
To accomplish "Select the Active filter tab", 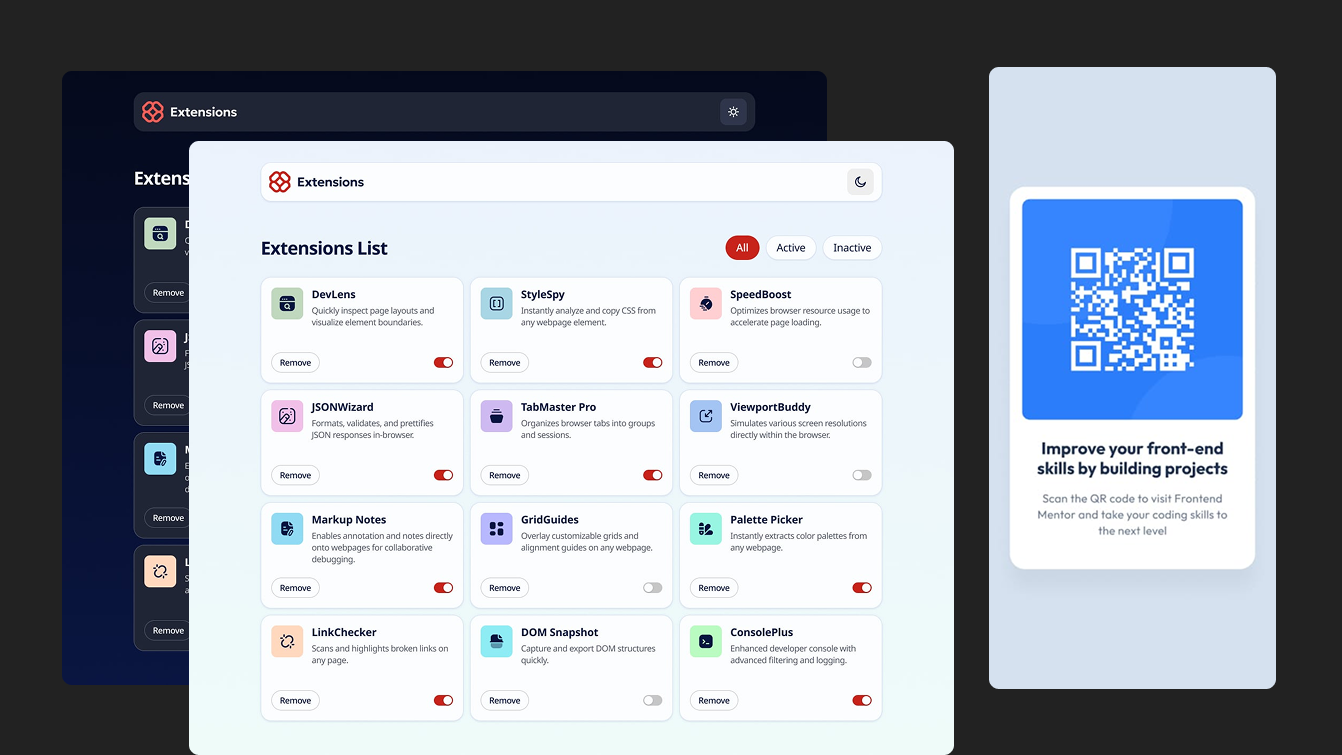I will click(790, 248).
